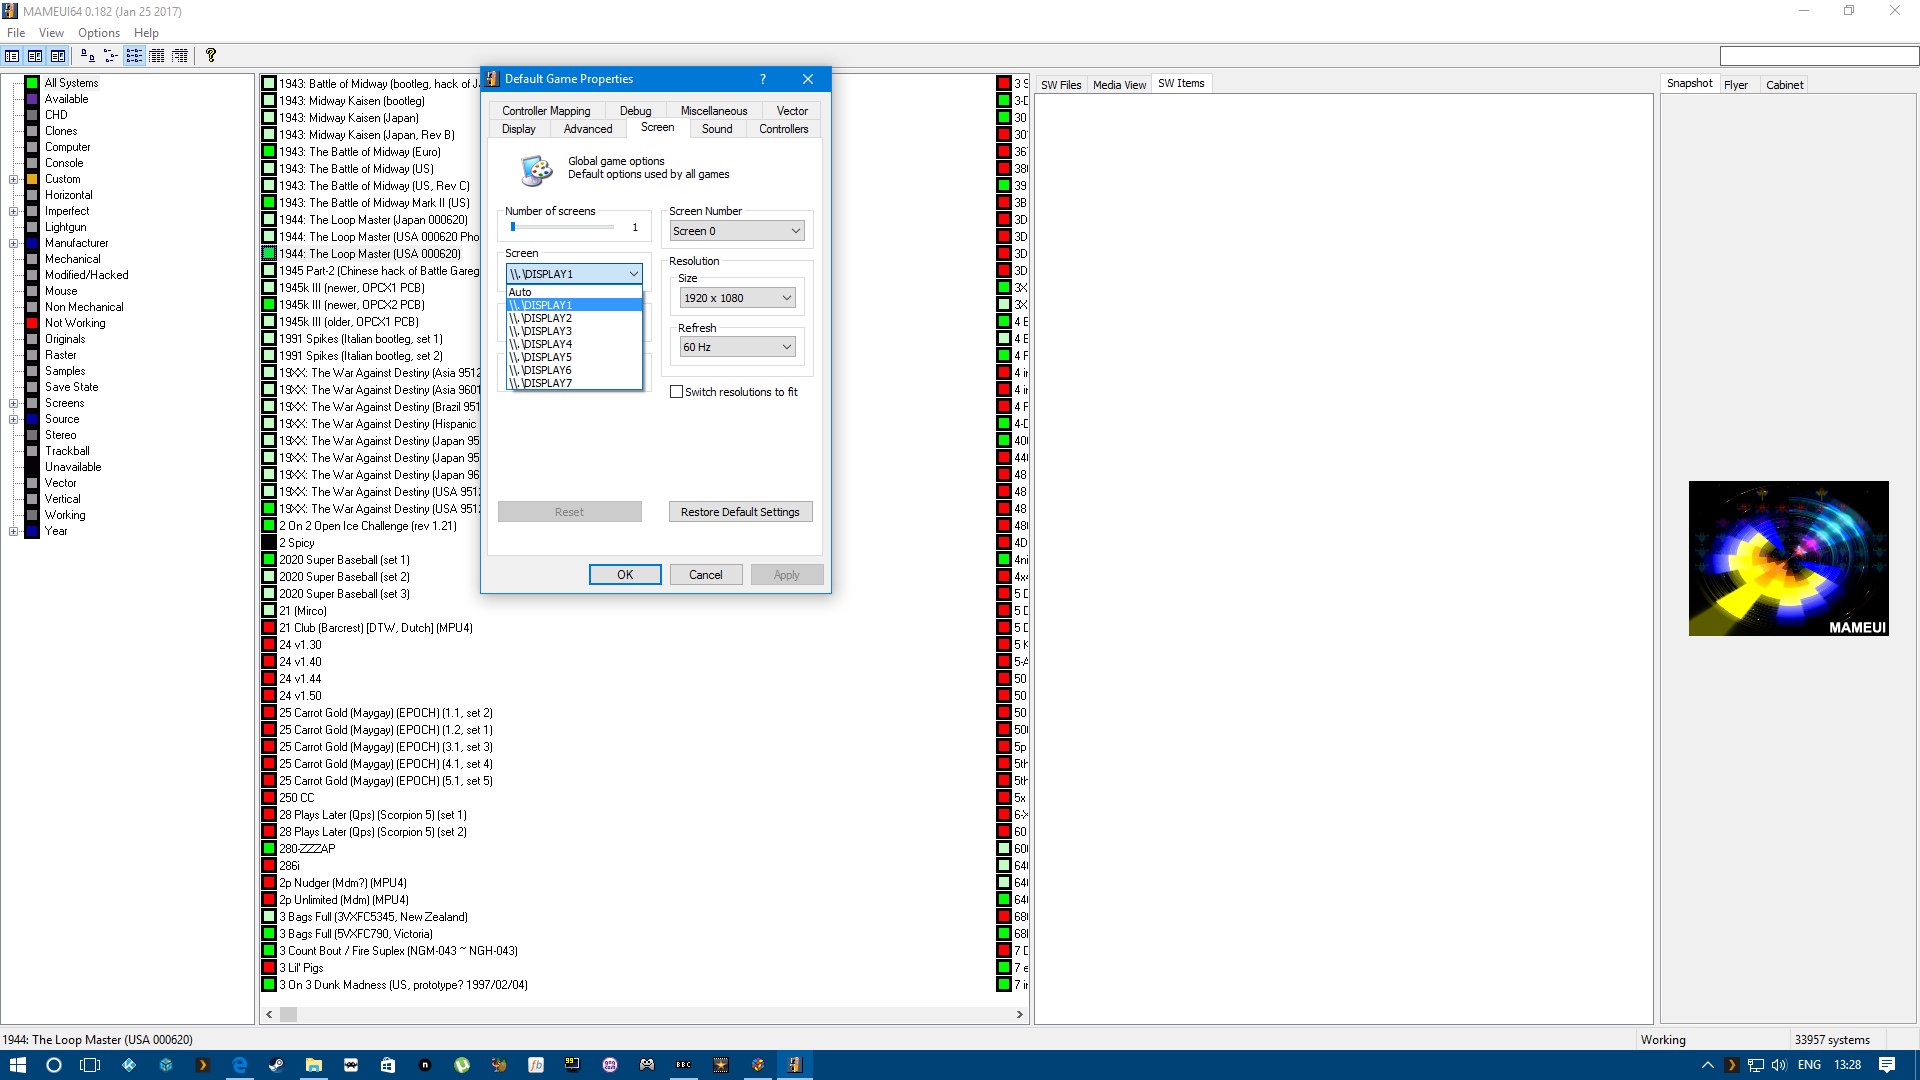Switch to Grouped view toolbar icon

(180, 56)
